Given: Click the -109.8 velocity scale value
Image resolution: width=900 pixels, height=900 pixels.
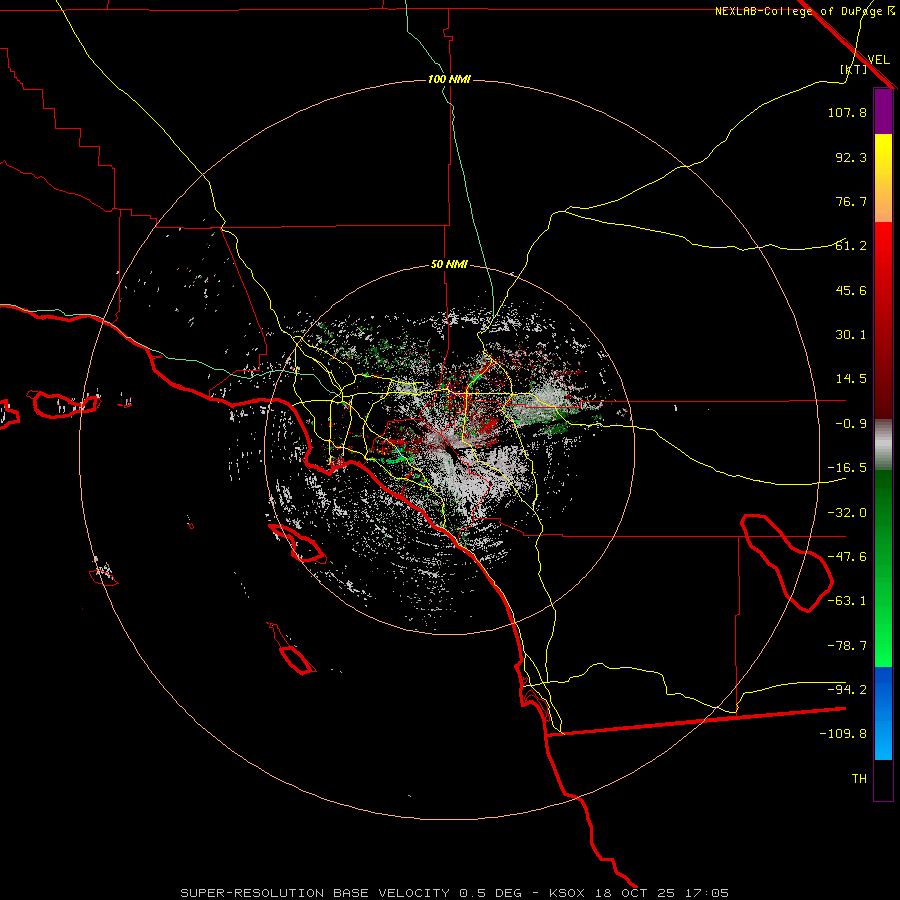Looking at the screenshot, I should 843,734.
